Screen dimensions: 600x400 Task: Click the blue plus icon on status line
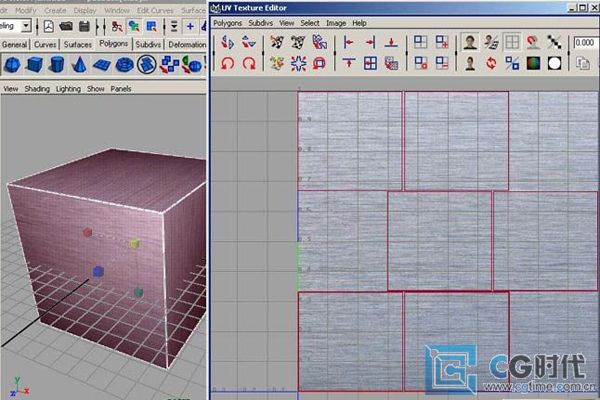click(190, 26)
